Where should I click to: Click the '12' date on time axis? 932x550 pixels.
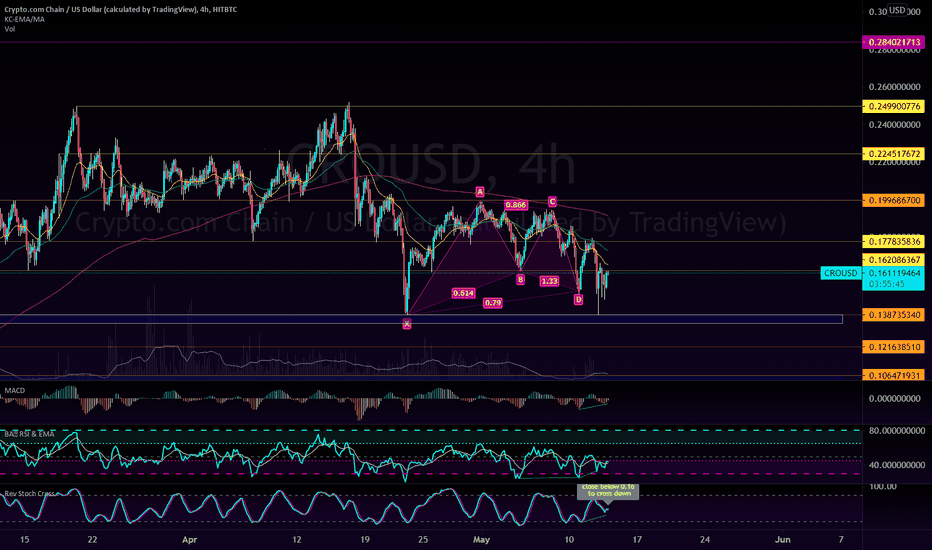point(297,540)
